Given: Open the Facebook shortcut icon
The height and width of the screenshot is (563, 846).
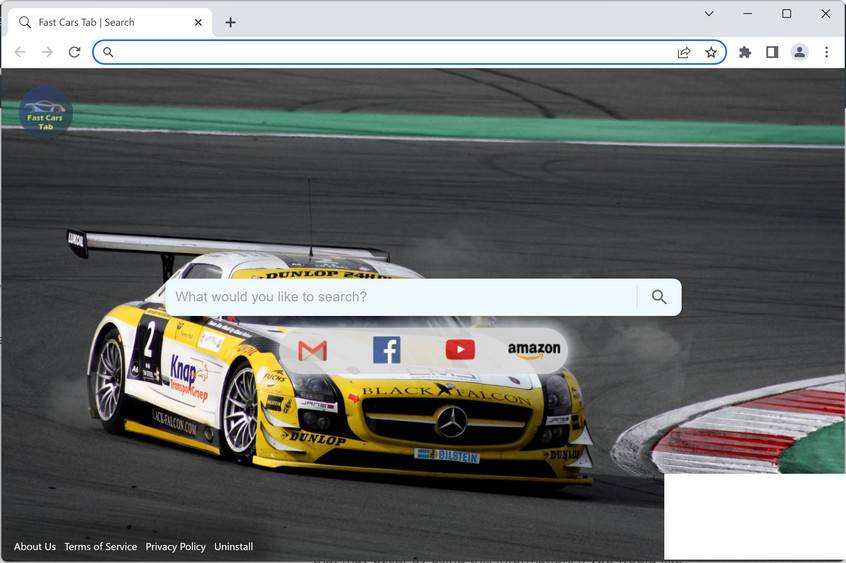Looking at the screenshot, I should pos(386,350).
